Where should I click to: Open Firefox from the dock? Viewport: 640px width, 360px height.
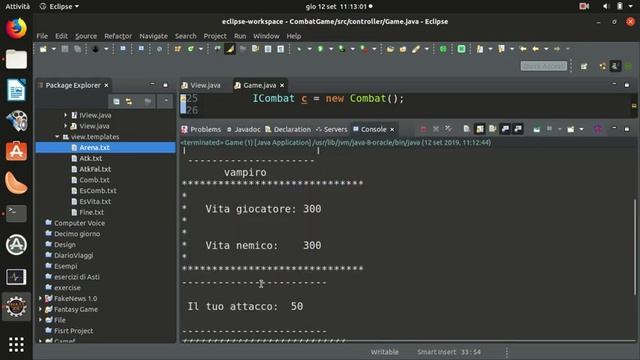point(16,28)
